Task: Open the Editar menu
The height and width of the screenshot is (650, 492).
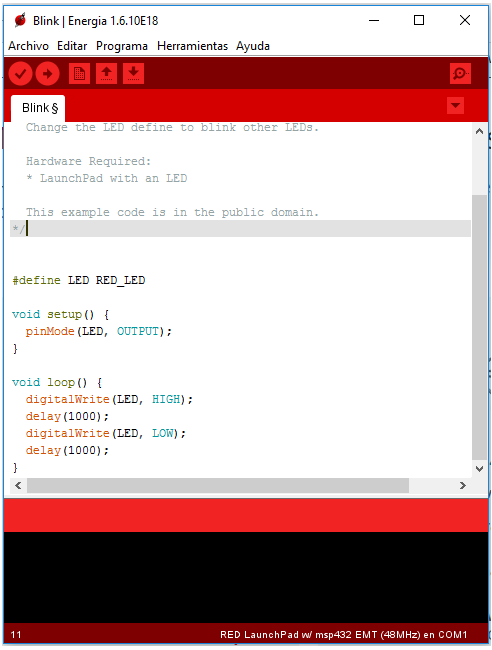Action: click(72, 46)
